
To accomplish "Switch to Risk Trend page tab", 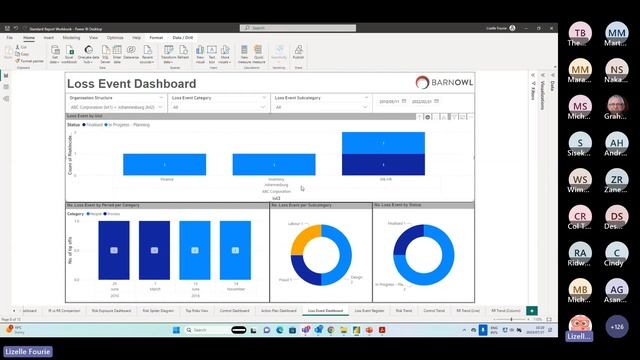I will coord(404,311).
